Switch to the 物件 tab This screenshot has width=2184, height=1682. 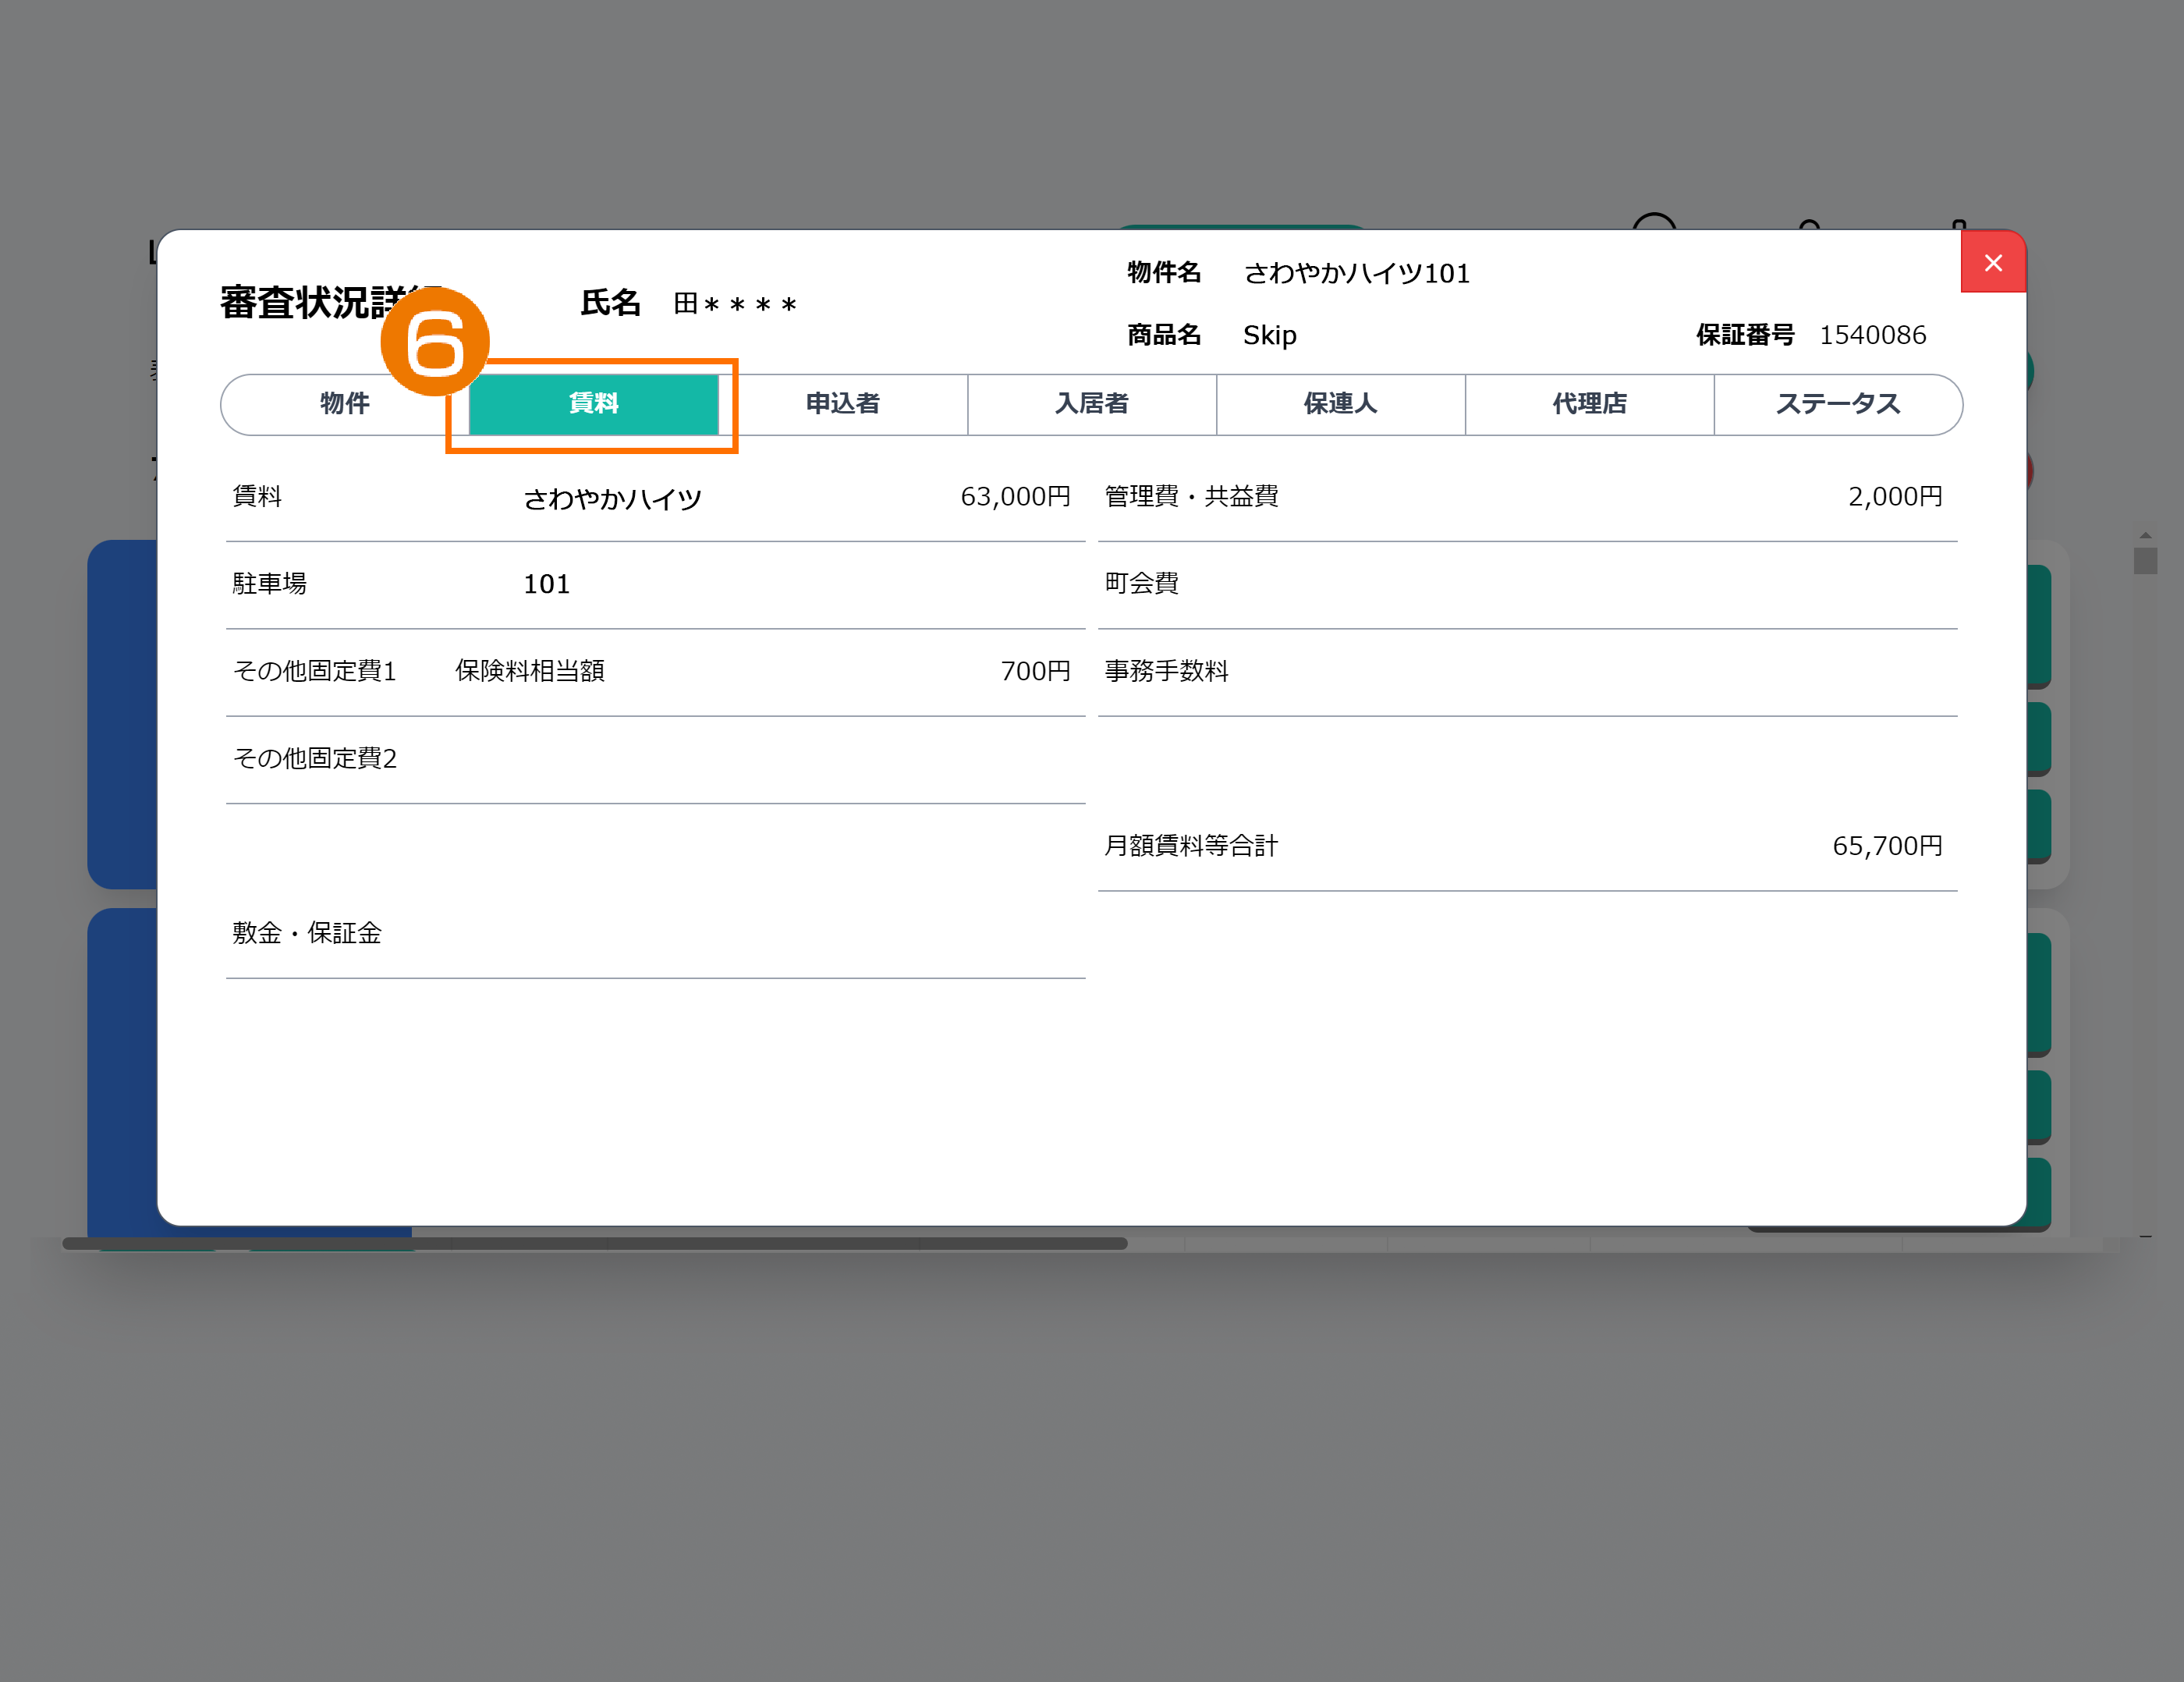coord(343,404)
